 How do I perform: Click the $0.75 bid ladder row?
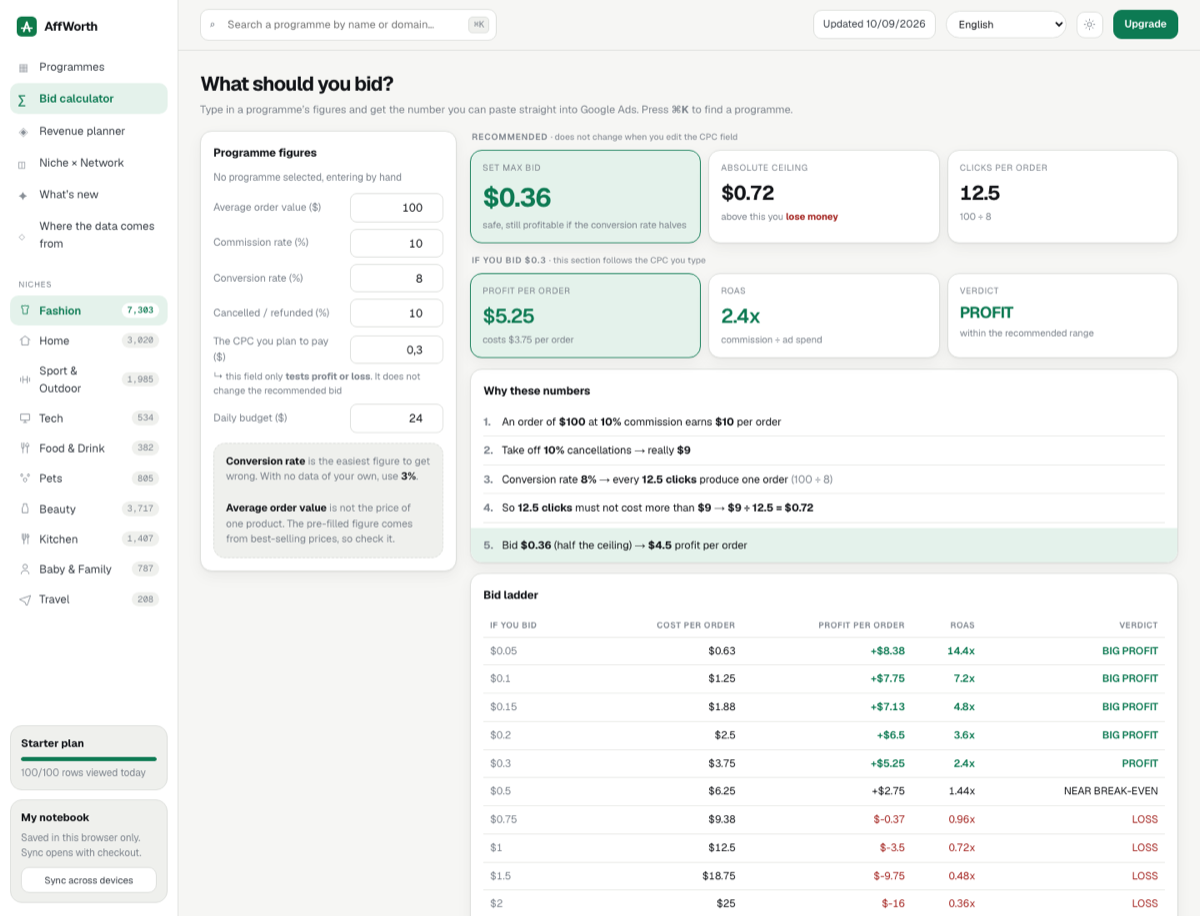pos(824,819)
